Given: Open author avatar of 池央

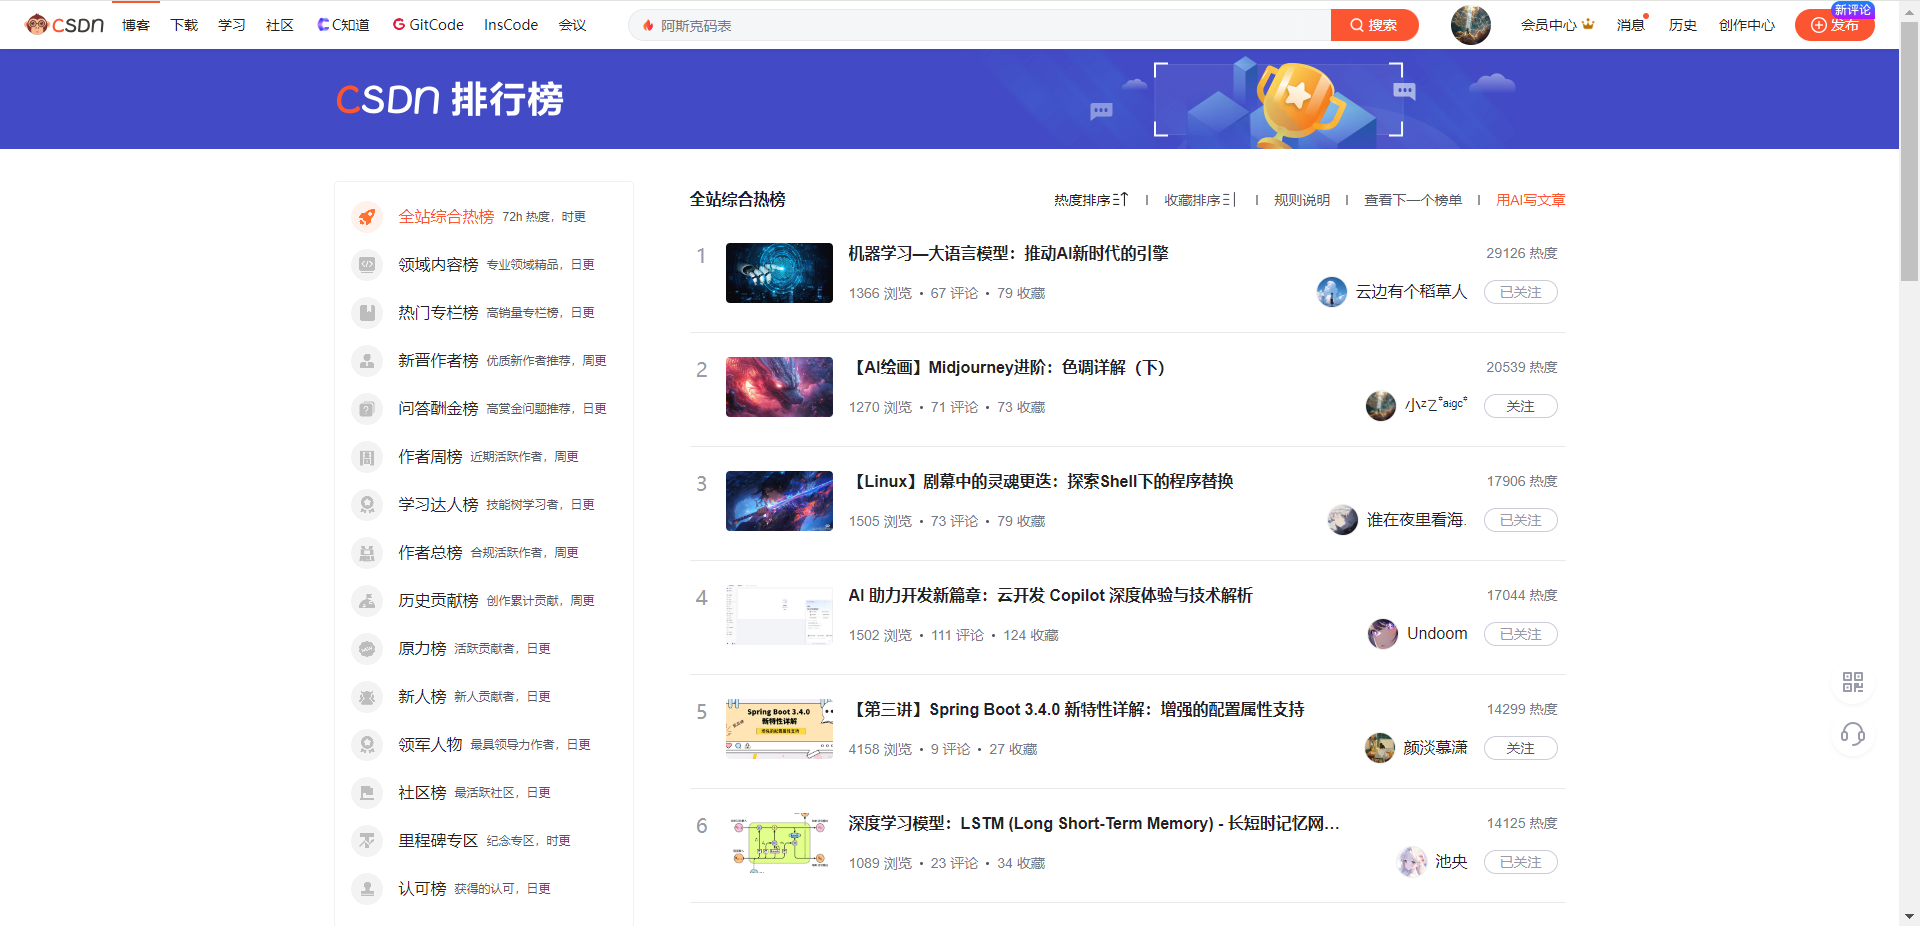Looking at the screenshot, I should point(1412,862).
